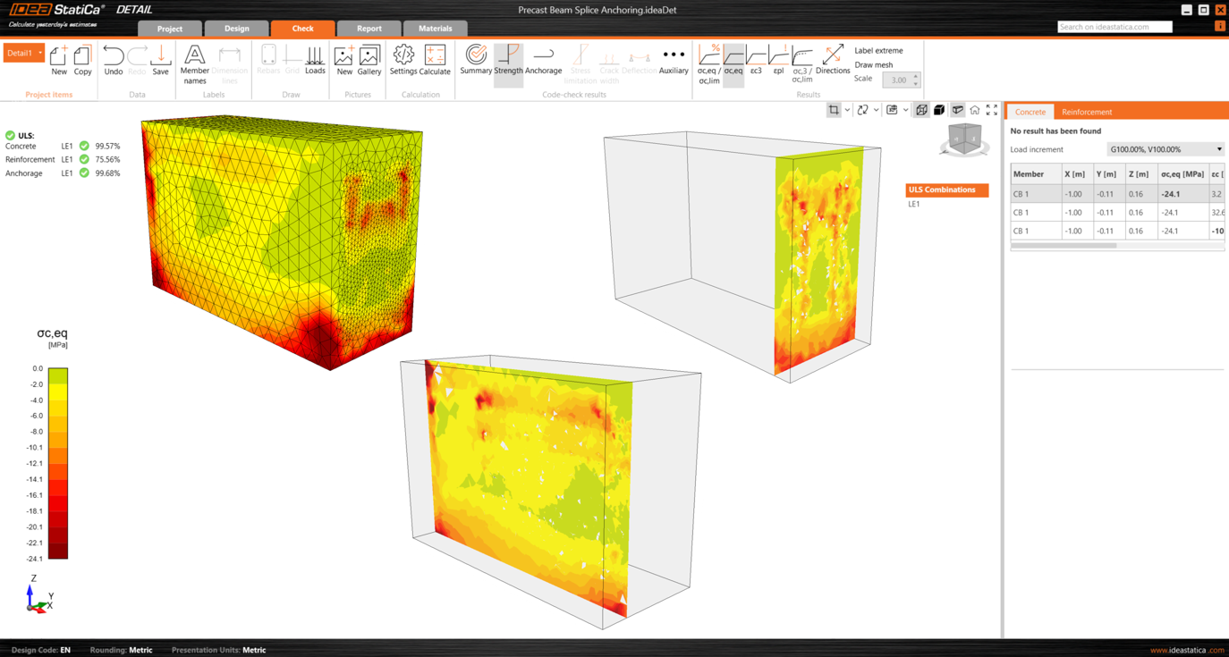Toggle the Member names labels
Screen dimensions: 1229x657
(x=194, y=62)
